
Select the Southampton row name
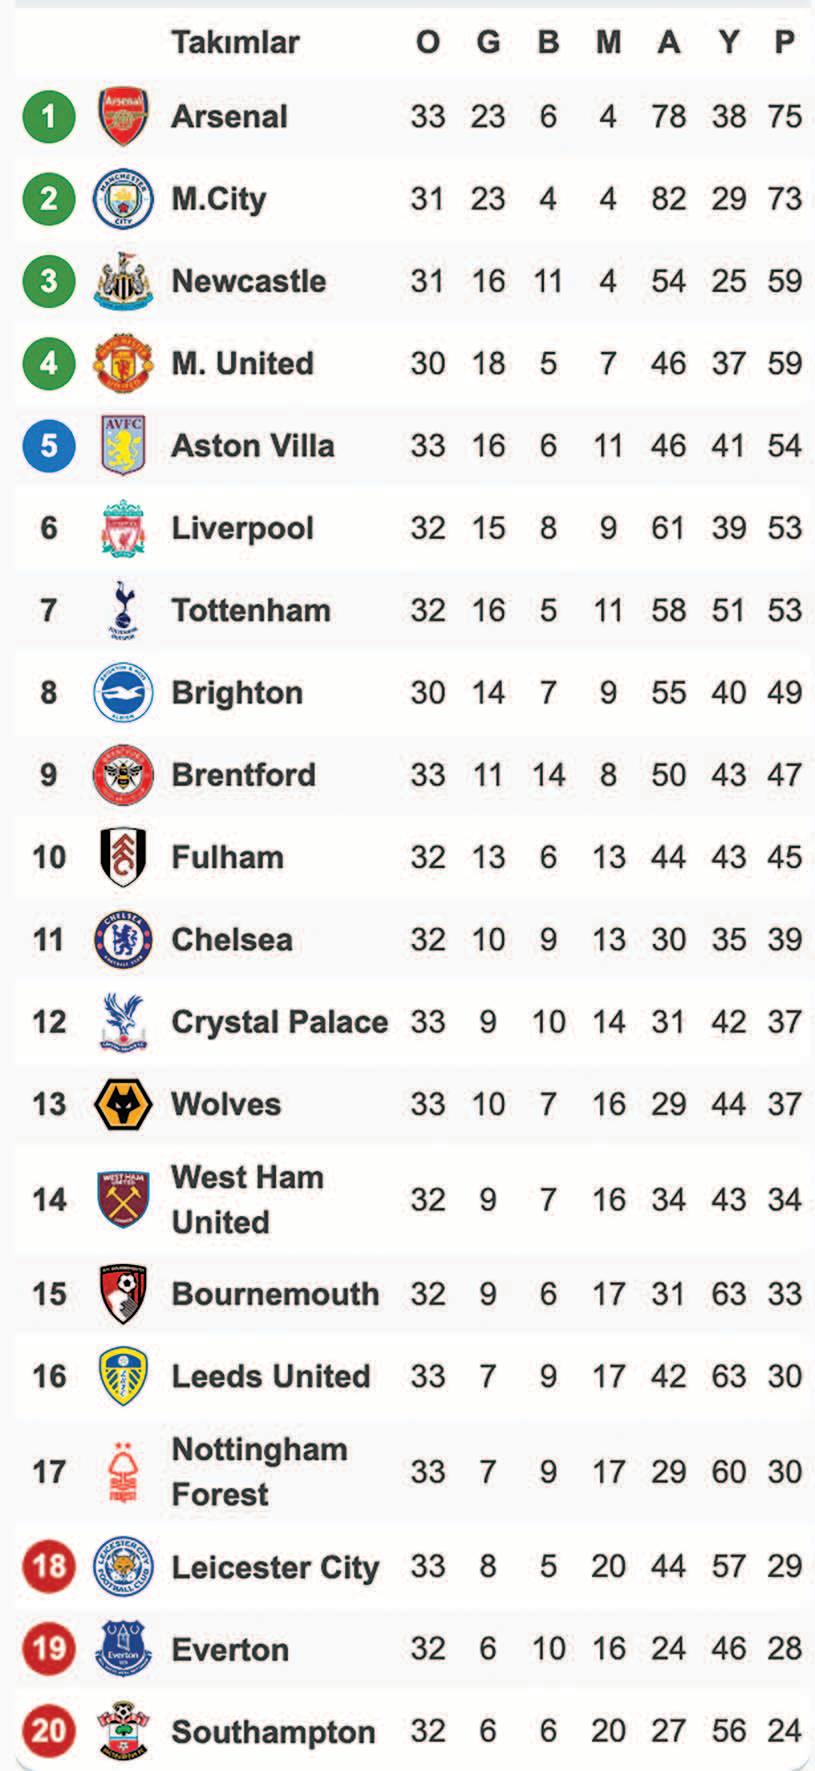click(x=273, y=1731)
